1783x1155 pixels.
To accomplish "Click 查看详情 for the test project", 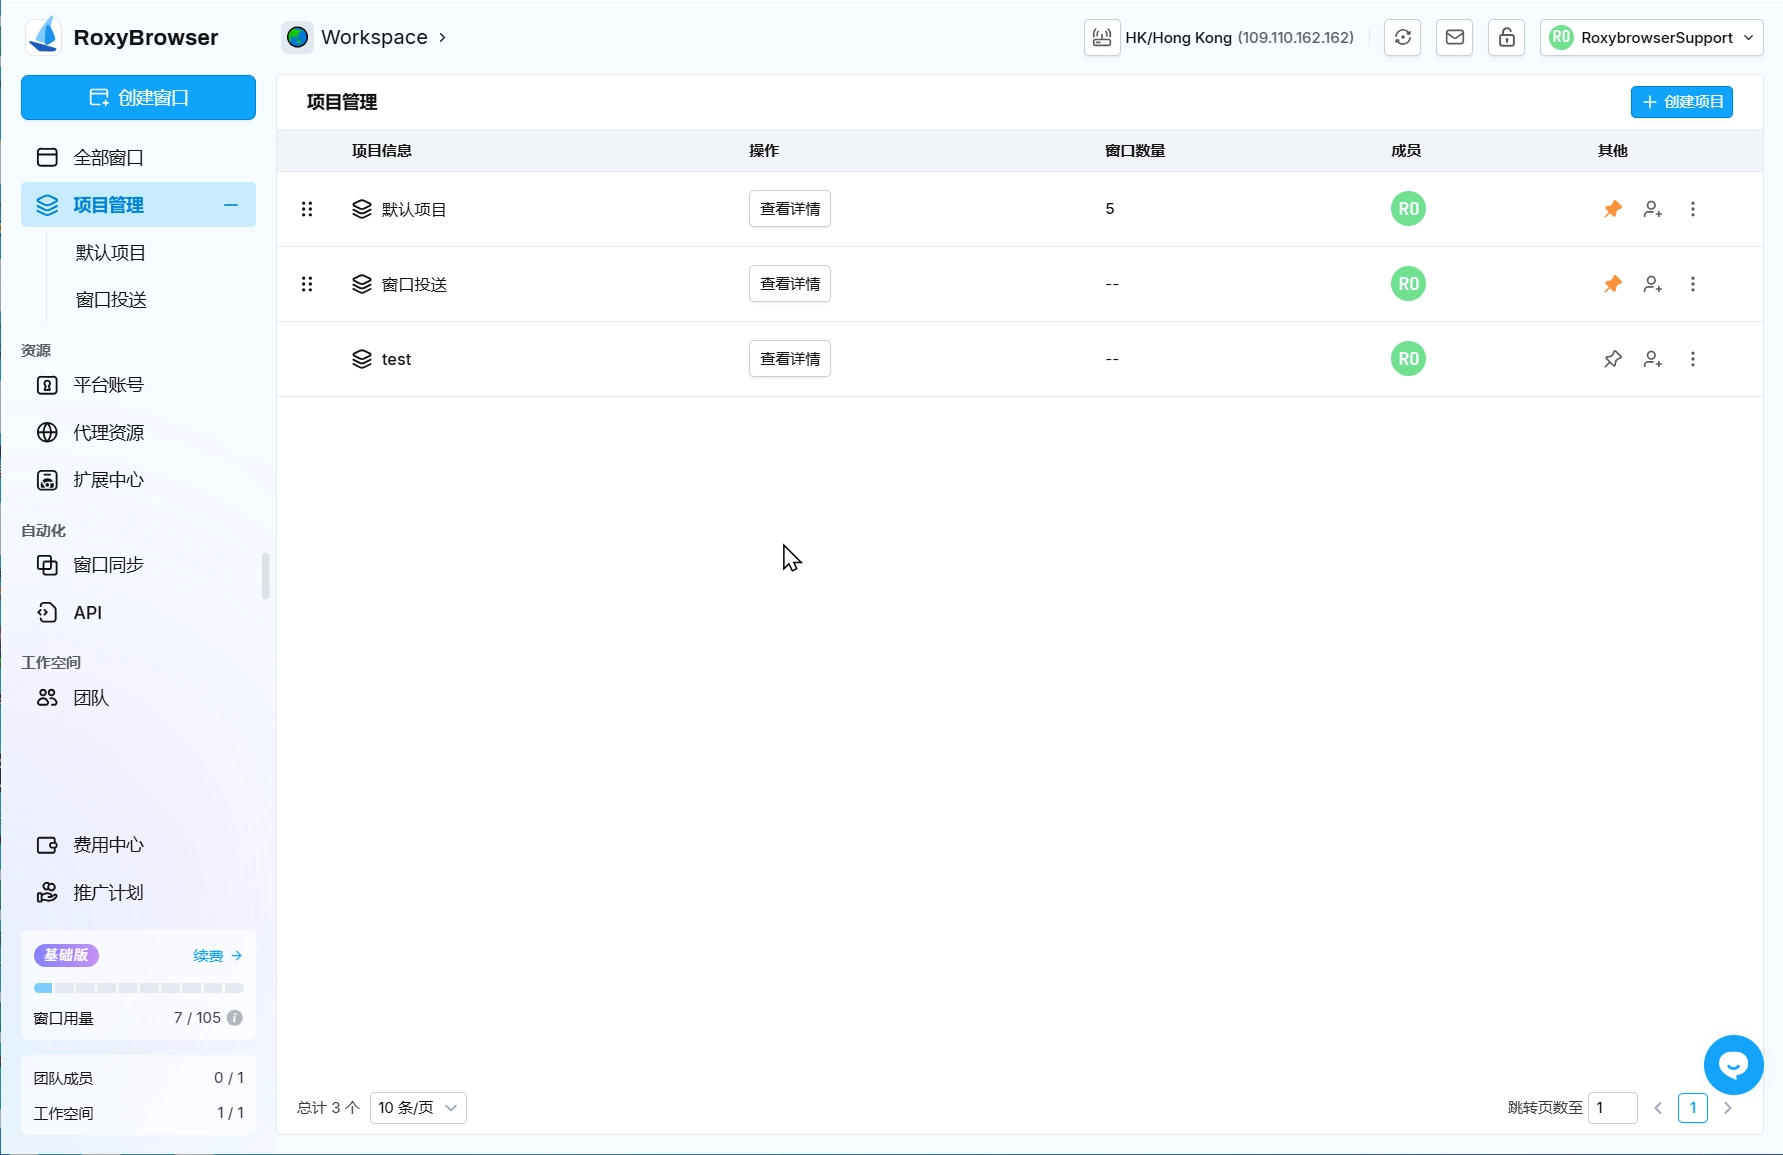I will tap(789, 359).
